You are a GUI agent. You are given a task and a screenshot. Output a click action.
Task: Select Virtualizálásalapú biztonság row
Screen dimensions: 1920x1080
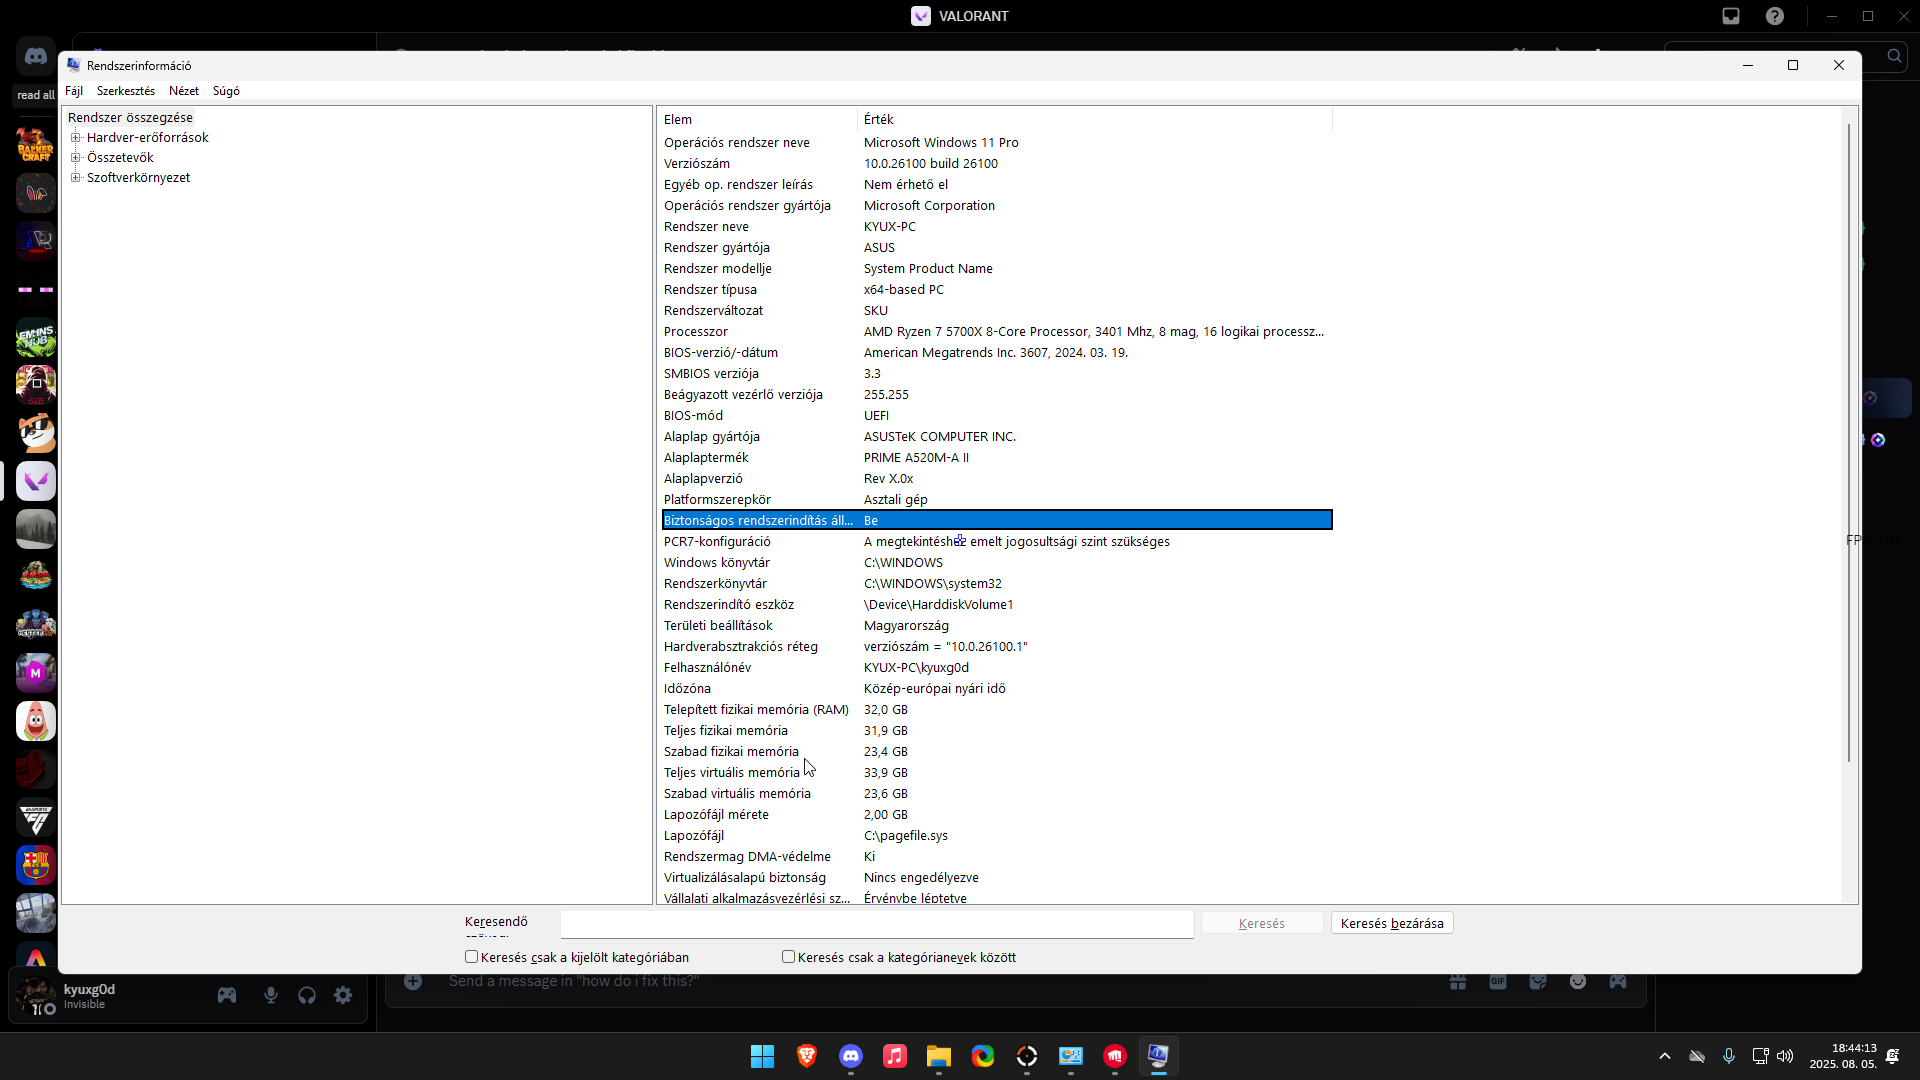(x=997, y=878)
